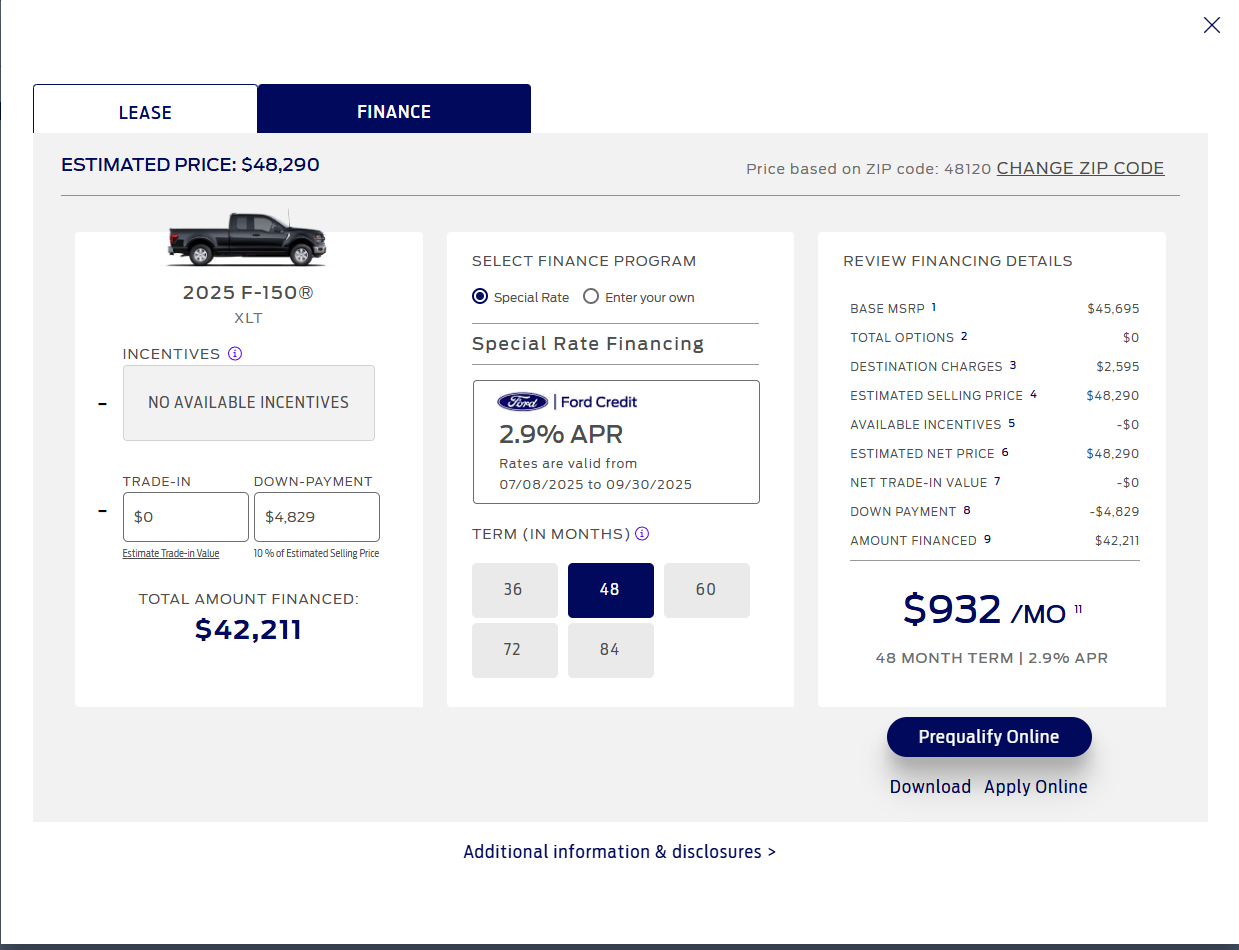Pick the 72 month term

[514, 650]
